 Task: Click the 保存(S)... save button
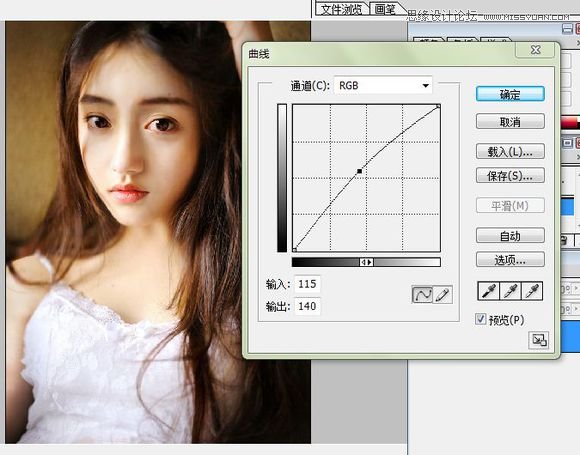click(510, 176)
